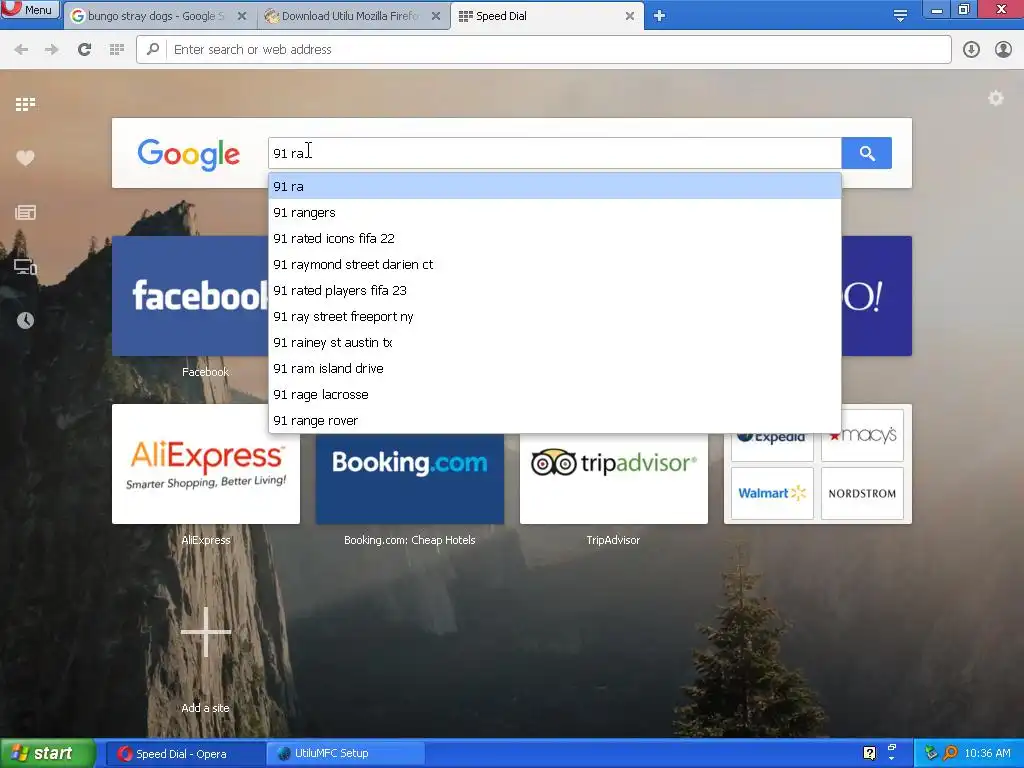Click the "TripAdvisor" tile label
The height and width of the screenshot is (768, 1024).
click(x=613, y=540)
